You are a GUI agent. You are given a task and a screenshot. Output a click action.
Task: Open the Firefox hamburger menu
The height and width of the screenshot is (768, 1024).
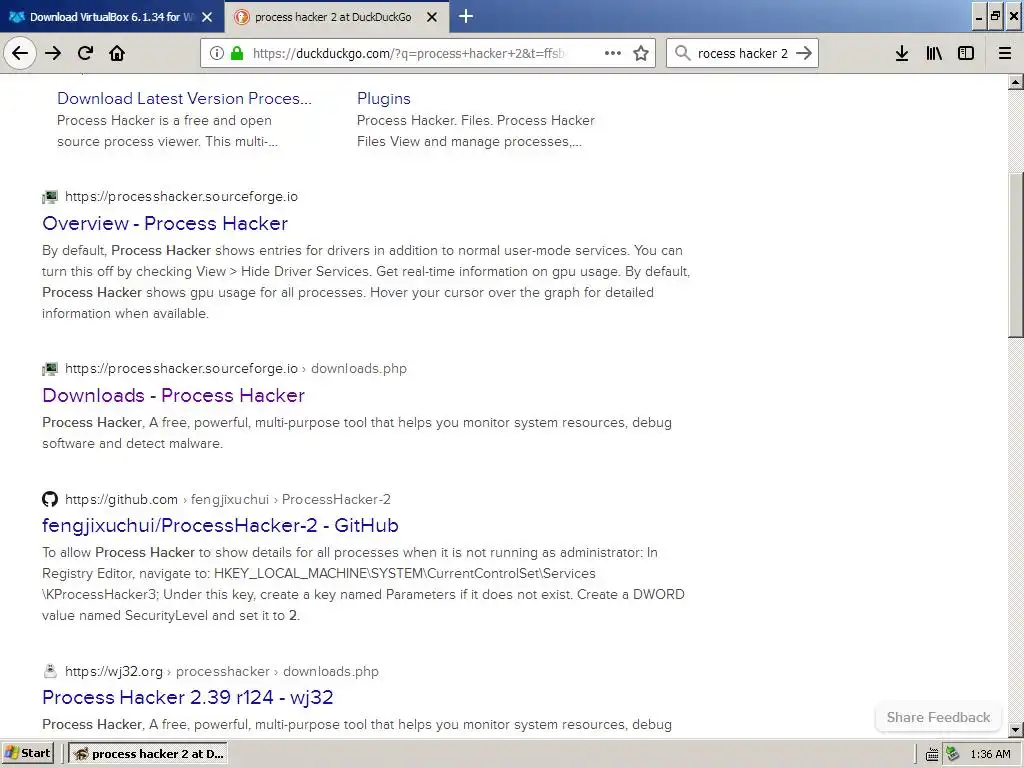point(1005,53)
